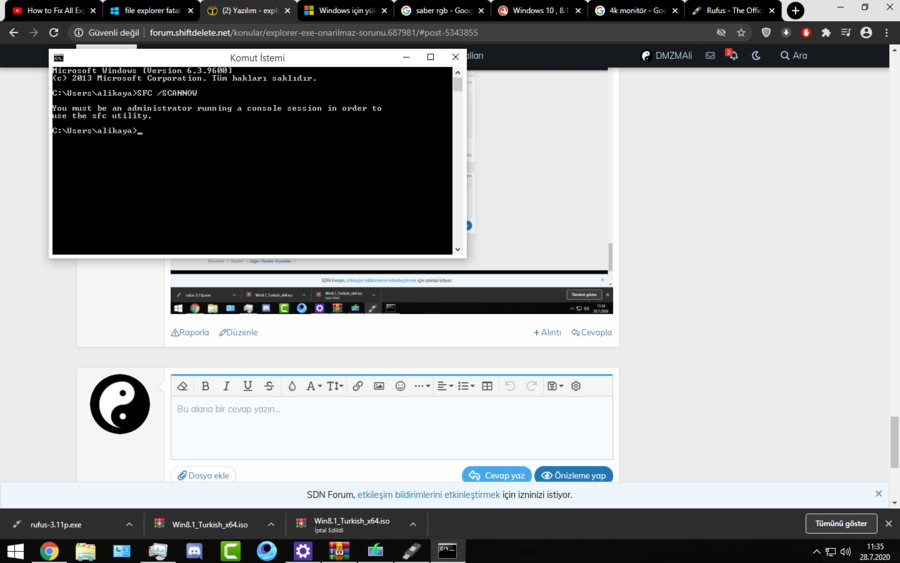Expand the more options ellipsis dropdown
This screenshot has height=563, width=900.
click(422, 386)
